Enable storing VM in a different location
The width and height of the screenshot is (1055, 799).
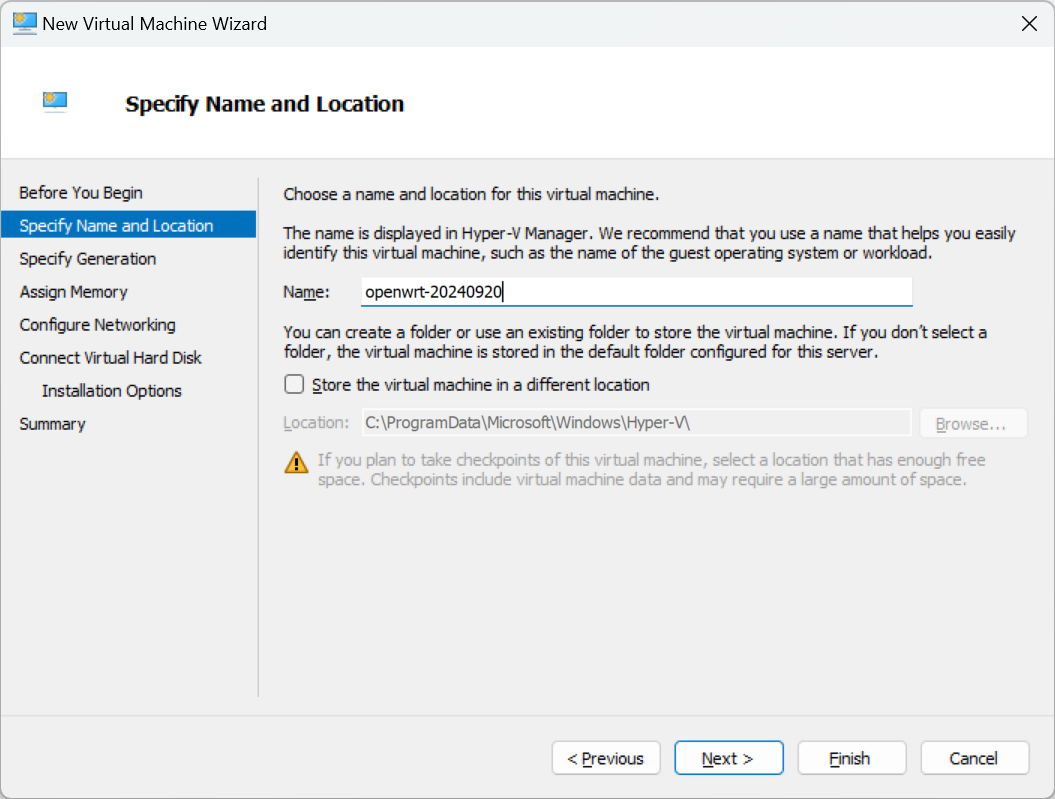(x=294, y=384)
